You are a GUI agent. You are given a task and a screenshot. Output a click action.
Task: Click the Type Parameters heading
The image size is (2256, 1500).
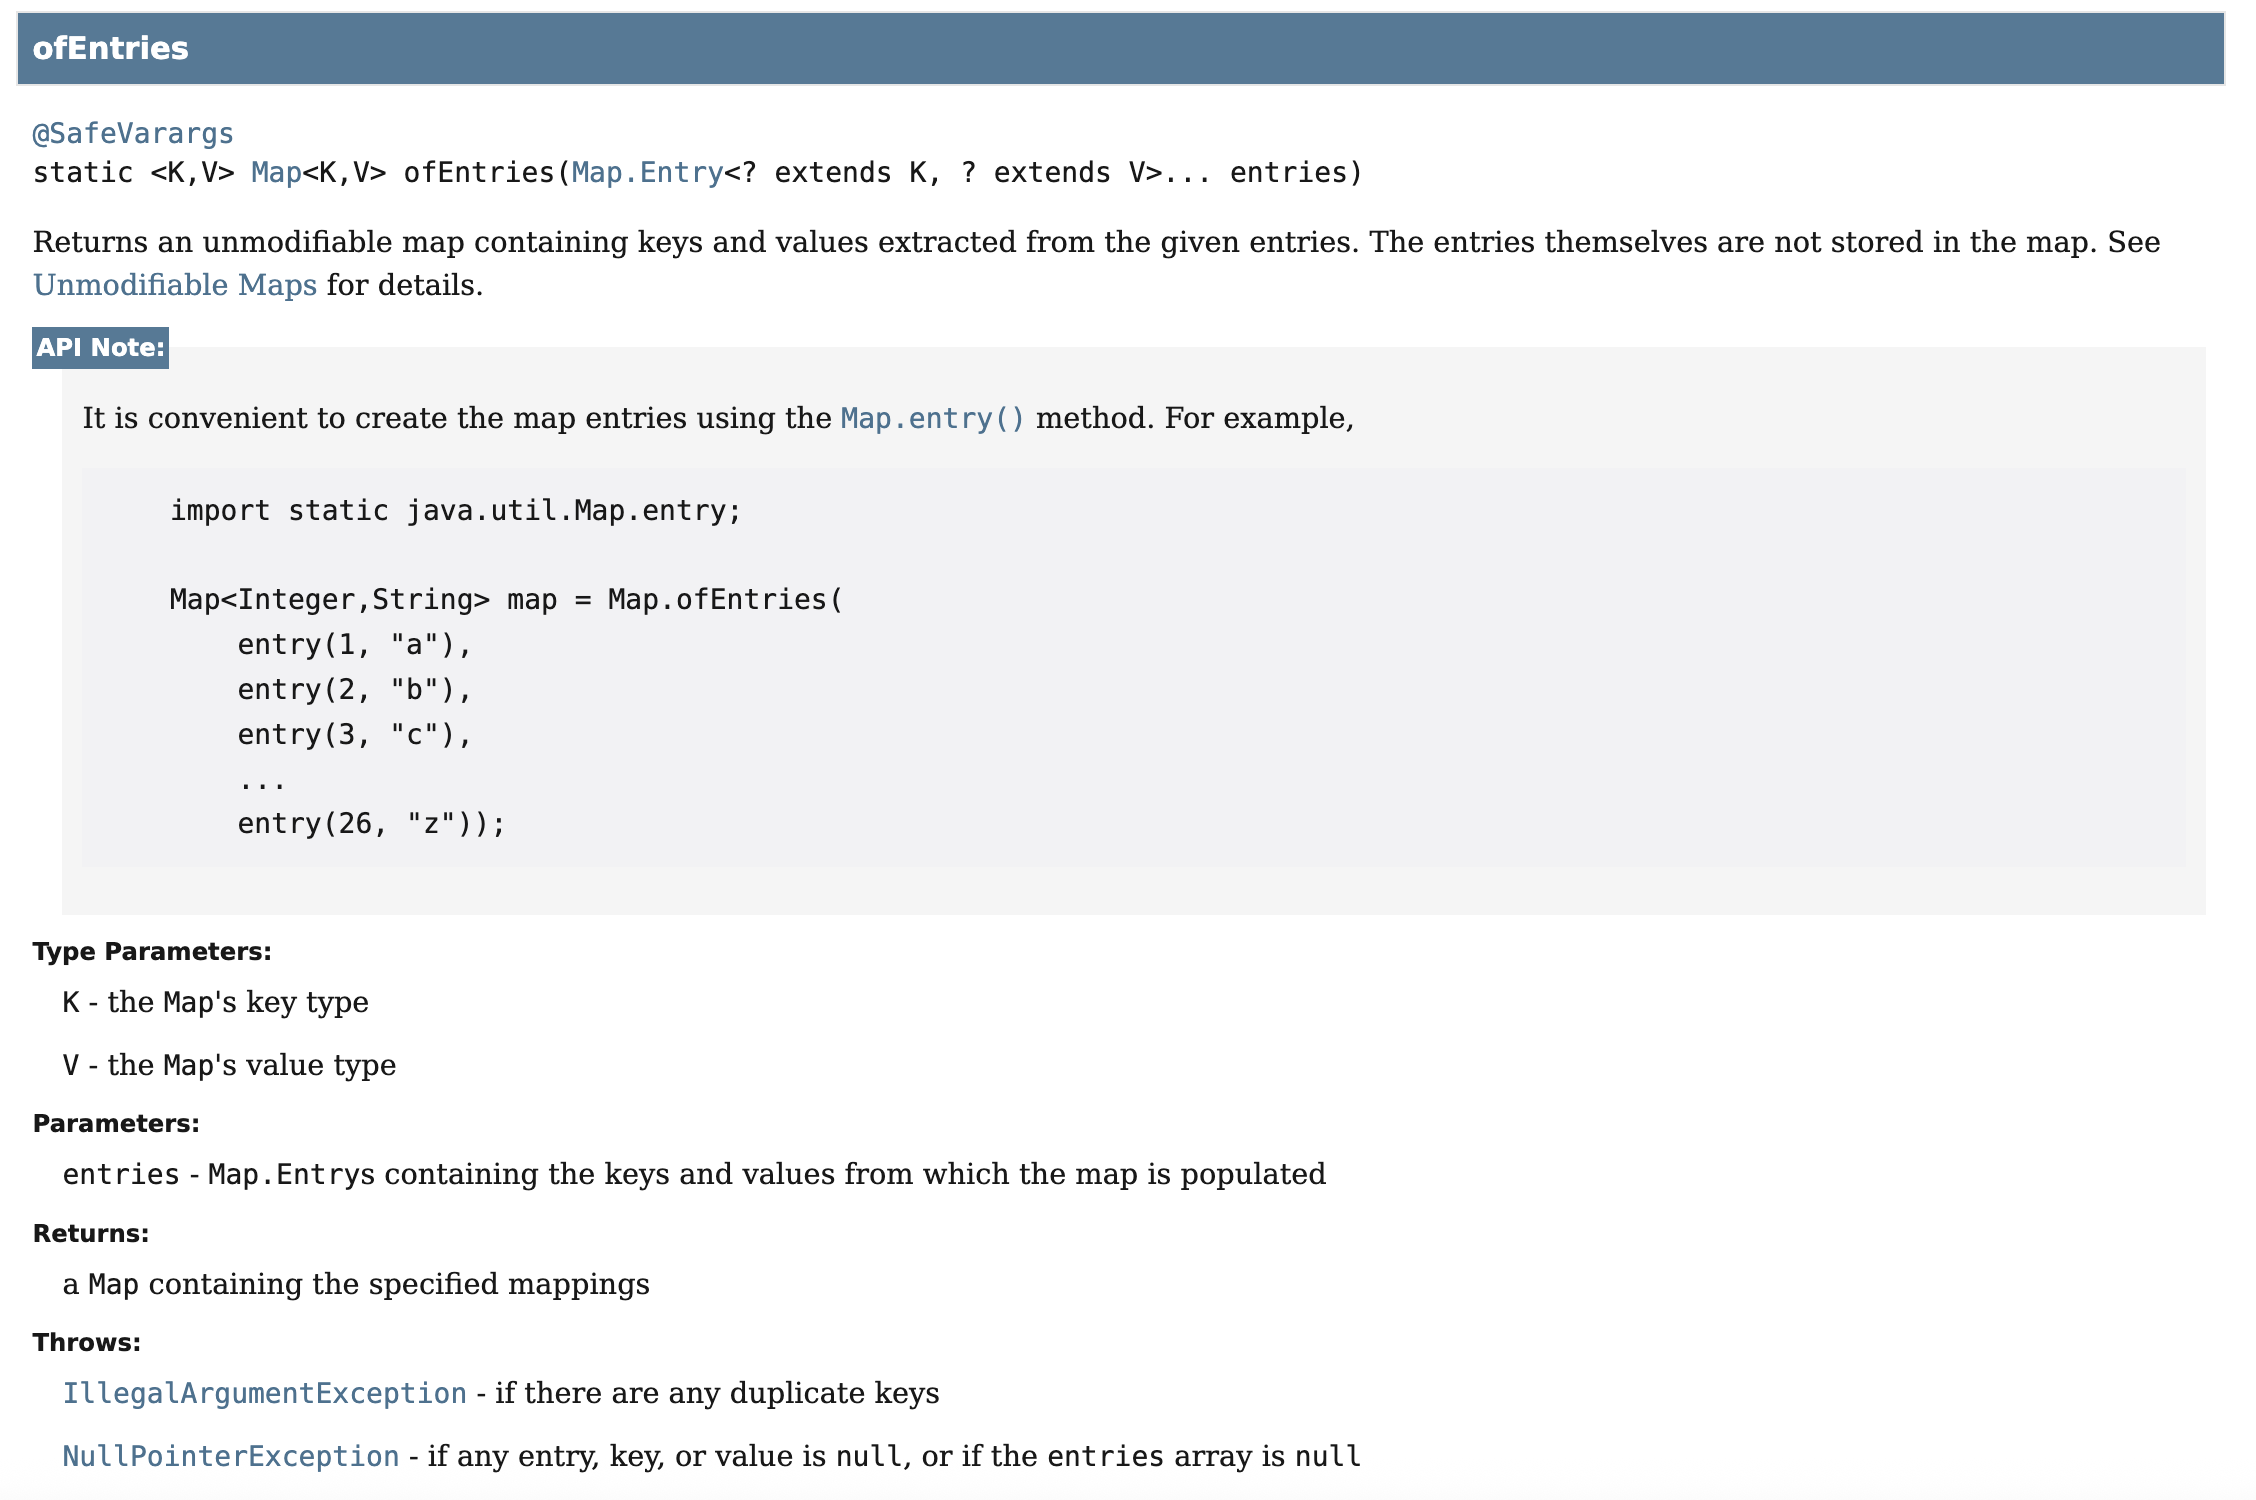pos(152,952)
